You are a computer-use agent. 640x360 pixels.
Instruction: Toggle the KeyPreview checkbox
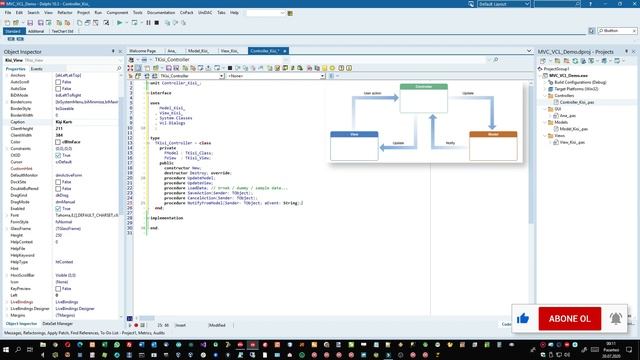pyautogui.click(x=58, y=289)
